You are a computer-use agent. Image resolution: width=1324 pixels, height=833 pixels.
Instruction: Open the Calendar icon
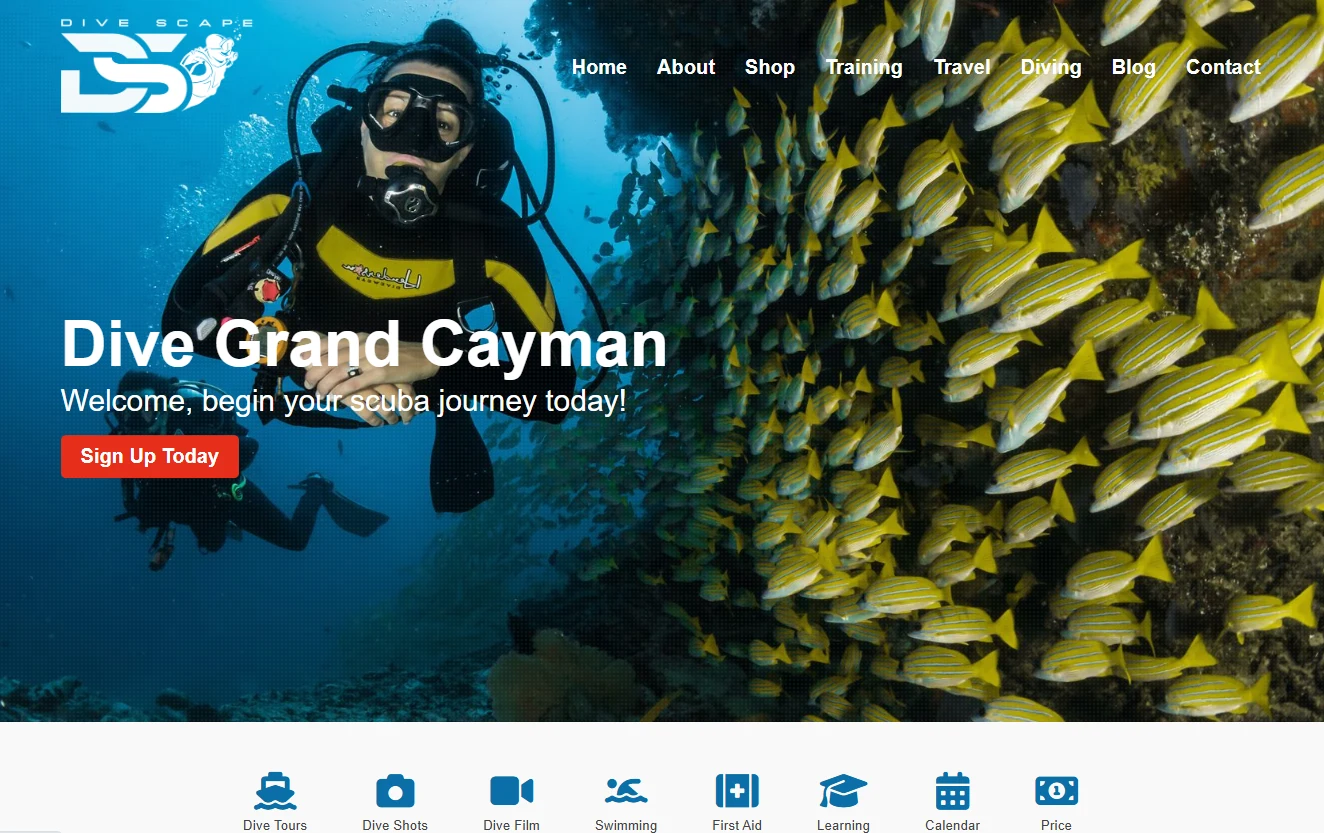pos(952,791)
